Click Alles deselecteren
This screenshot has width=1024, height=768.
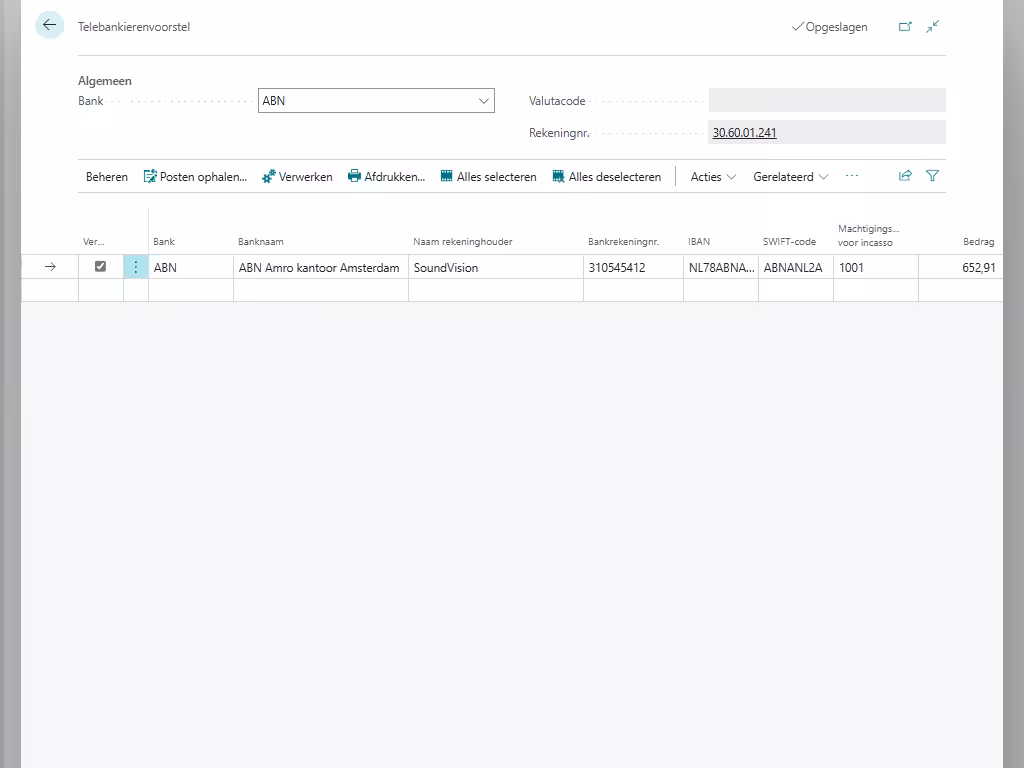coord(606,177)
